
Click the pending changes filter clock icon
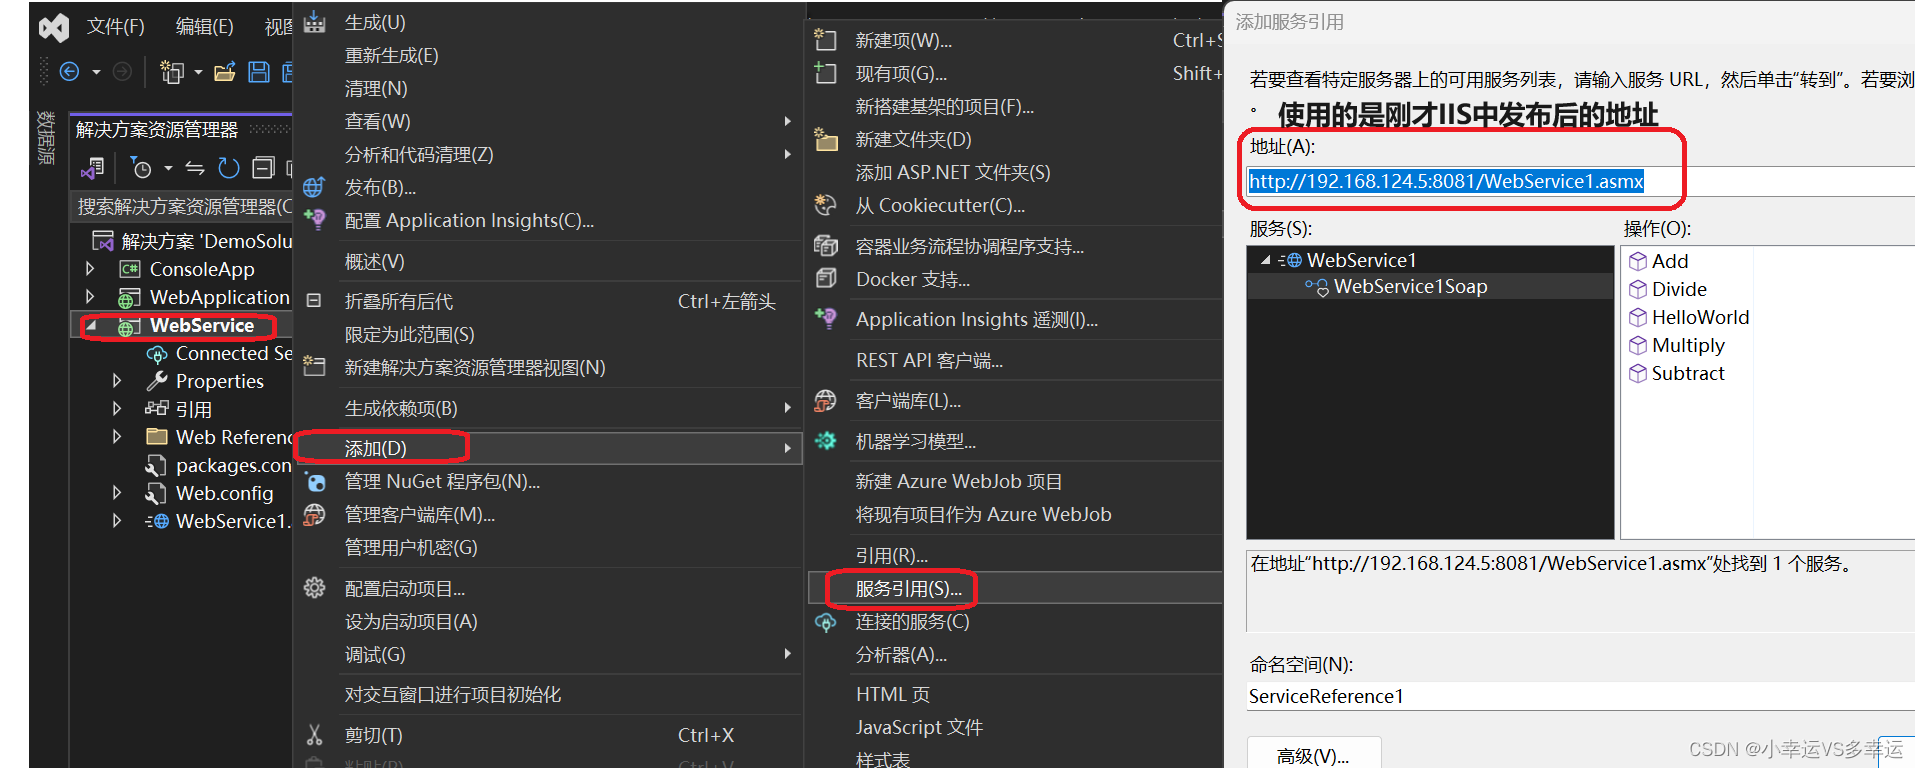(141, 168)
